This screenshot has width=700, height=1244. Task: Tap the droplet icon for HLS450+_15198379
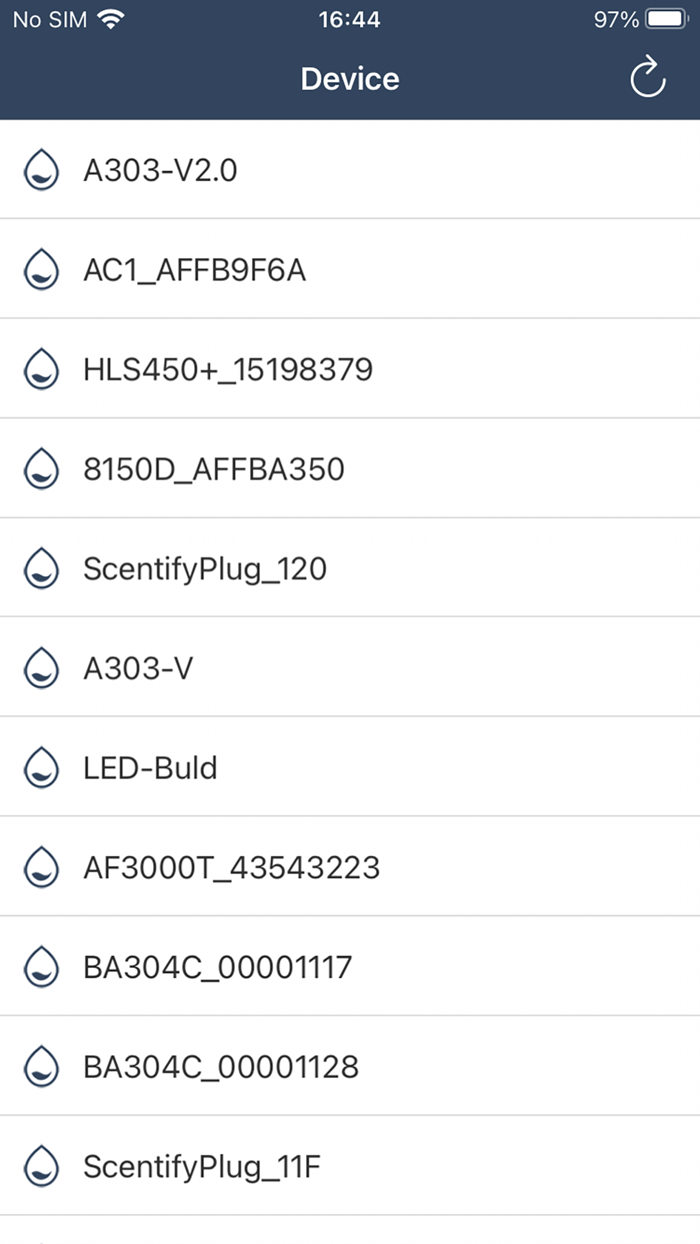point(41,368)
